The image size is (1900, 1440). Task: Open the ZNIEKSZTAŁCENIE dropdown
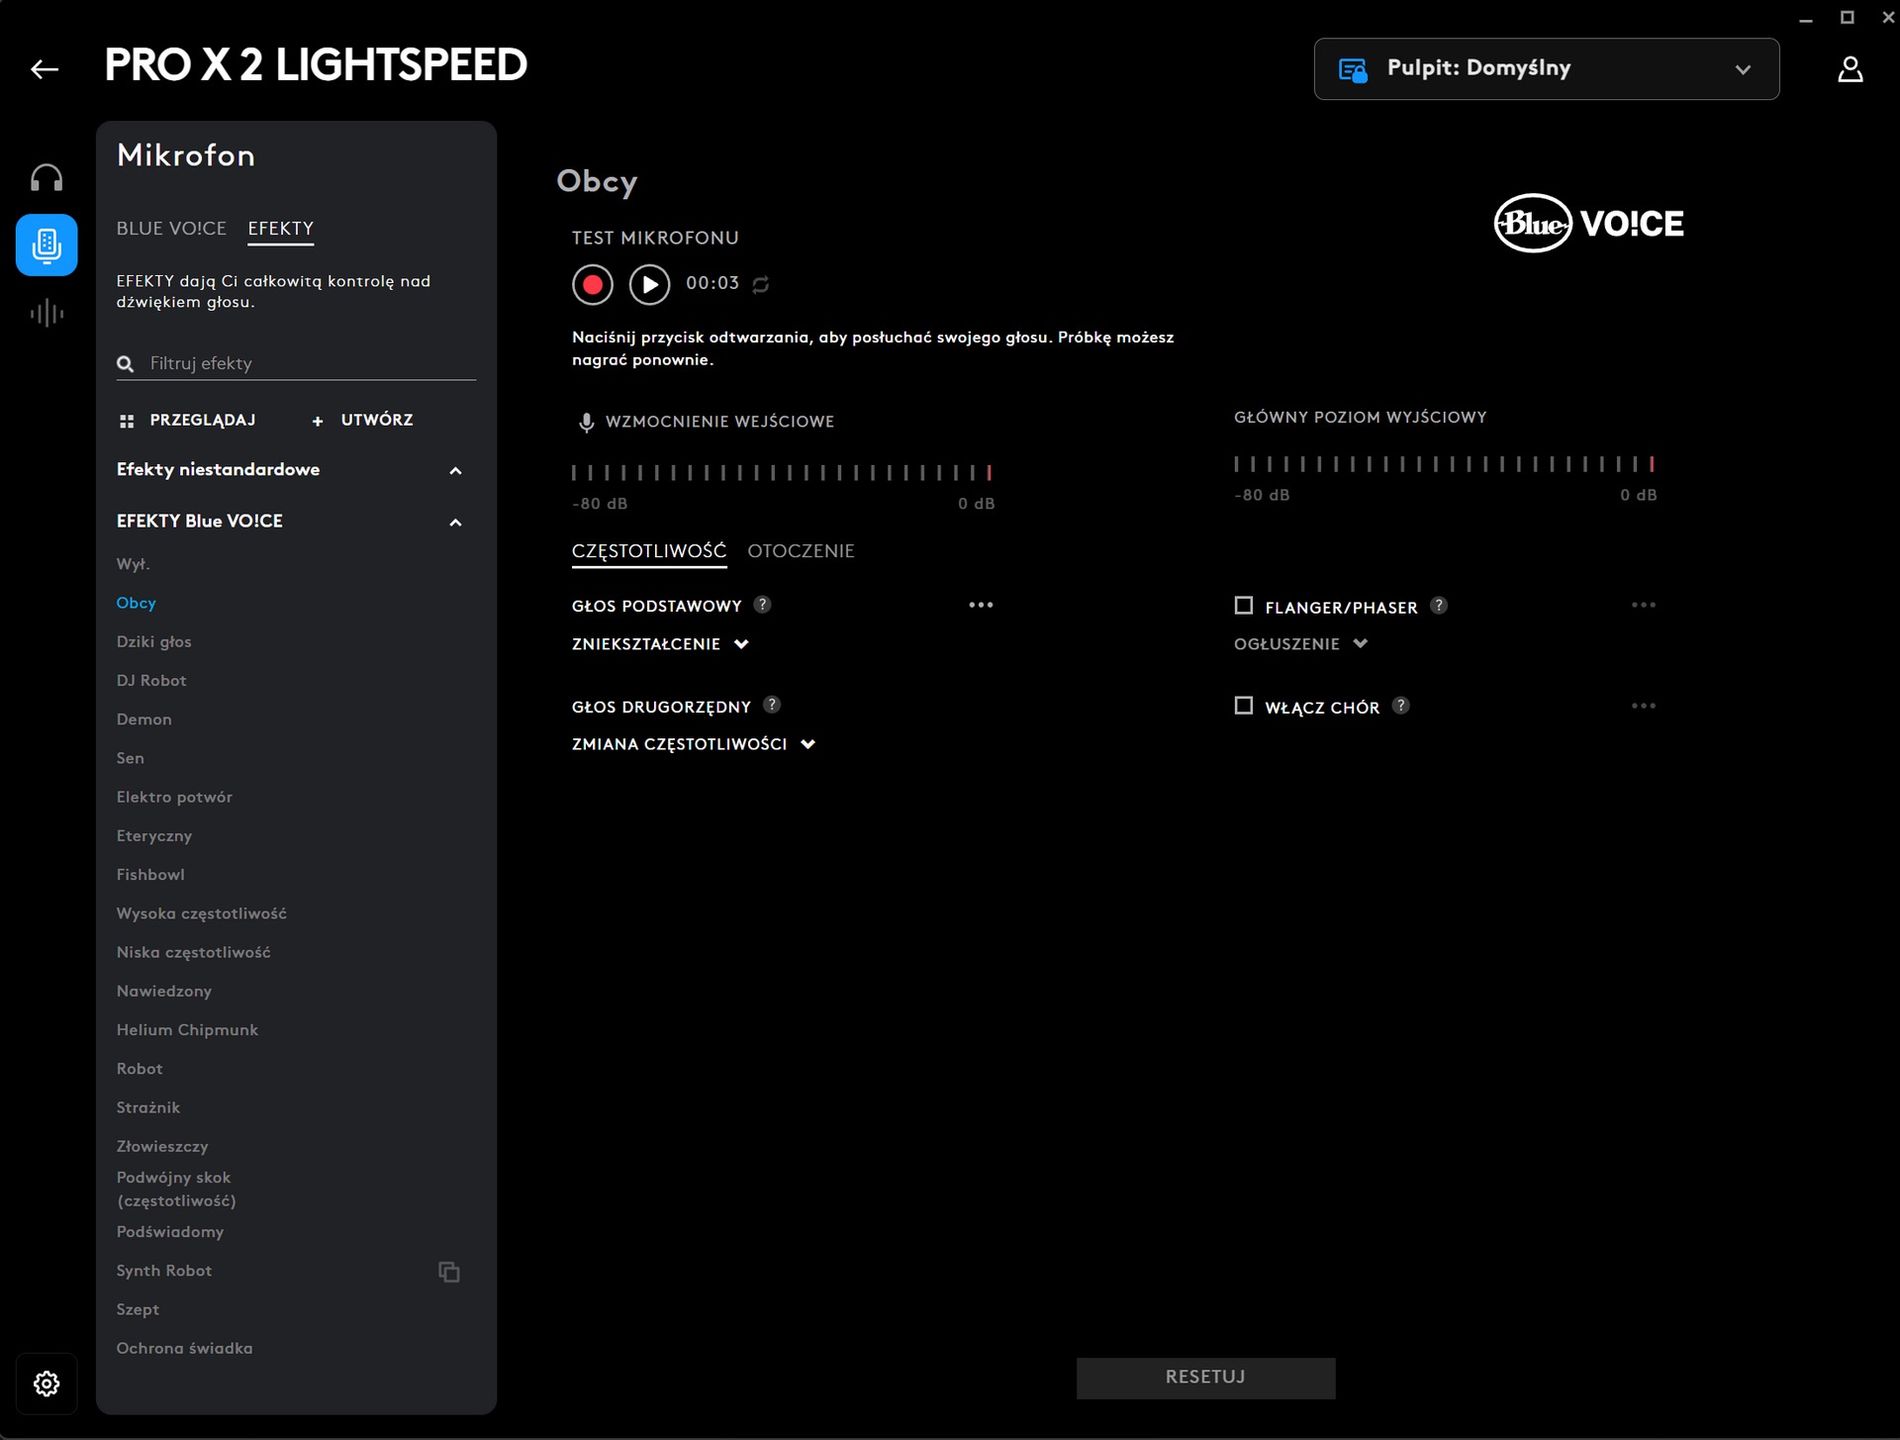pos(660,644)
